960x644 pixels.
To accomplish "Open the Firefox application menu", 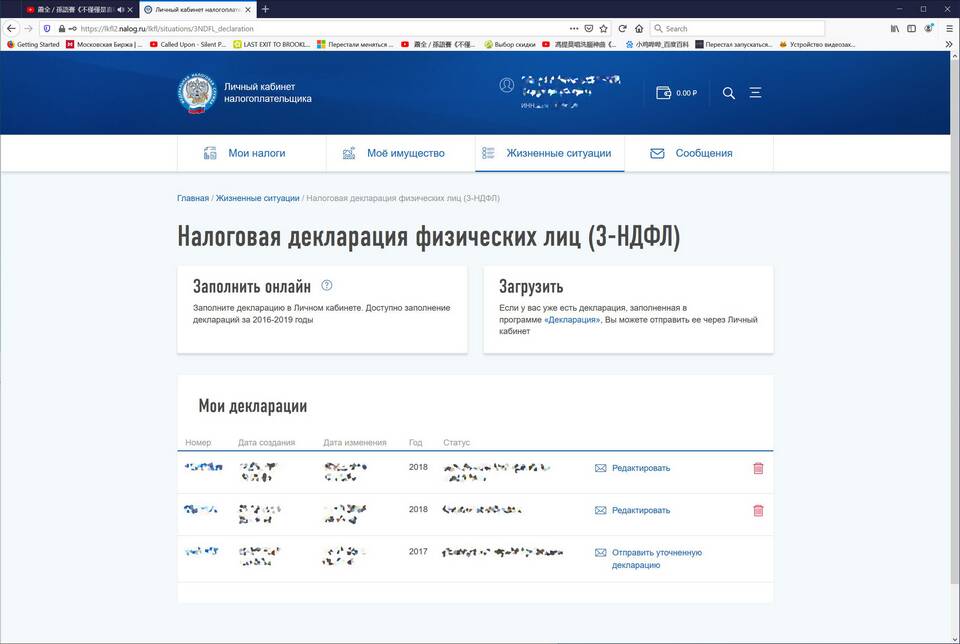I will [x=950, y=28].
